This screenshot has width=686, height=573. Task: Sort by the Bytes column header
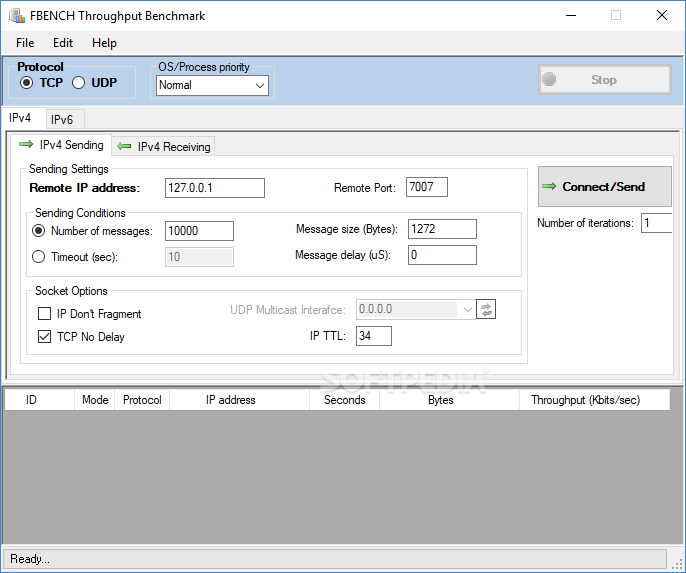(449, 400)
